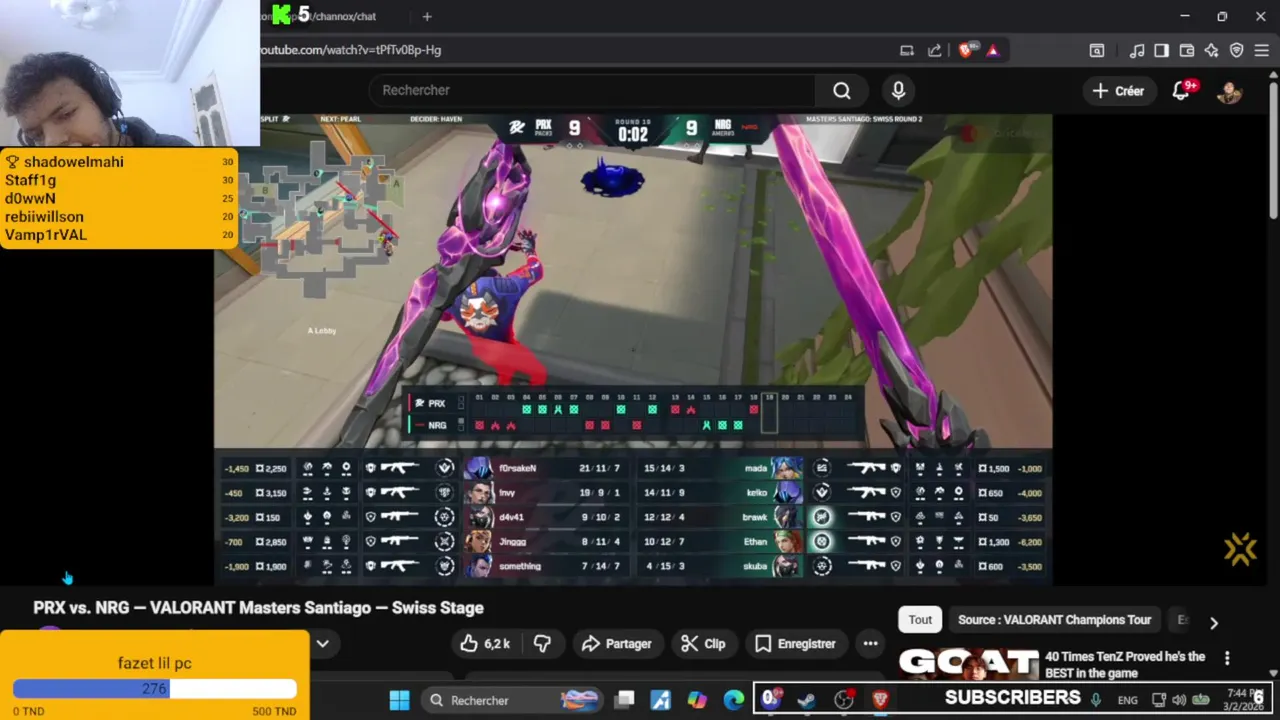1280x720 pixels.
Task: Click the Brave VPN shield icon
Action: (x=1237, y=50)
